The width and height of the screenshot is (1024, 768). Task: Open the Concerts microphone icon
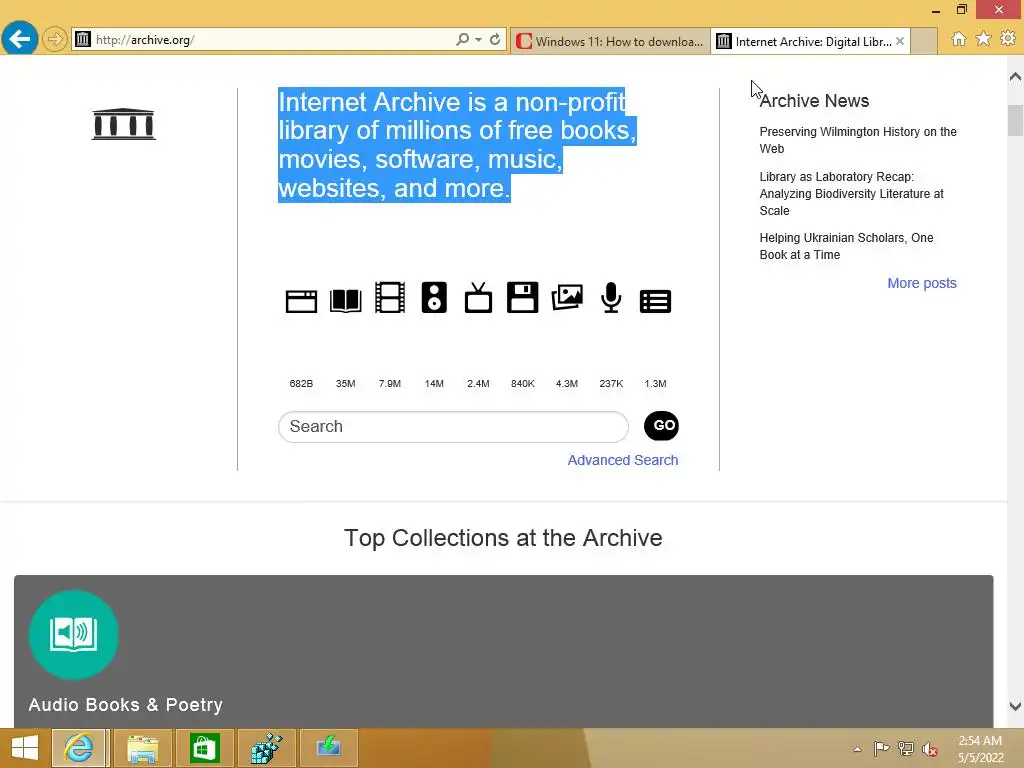click(611, 298)
